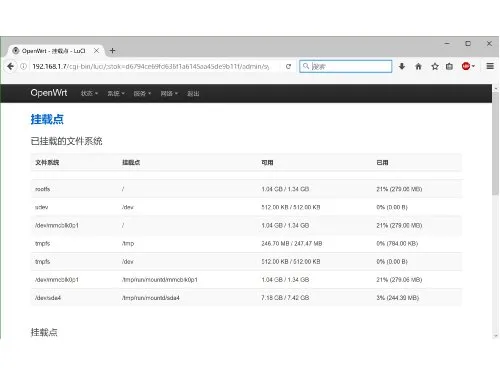The height and width of the screenshot is (375, 500).
Task: Select the OpenWrt - 挂载点 - LuCI tab
Action: click(x=55, y=51)
